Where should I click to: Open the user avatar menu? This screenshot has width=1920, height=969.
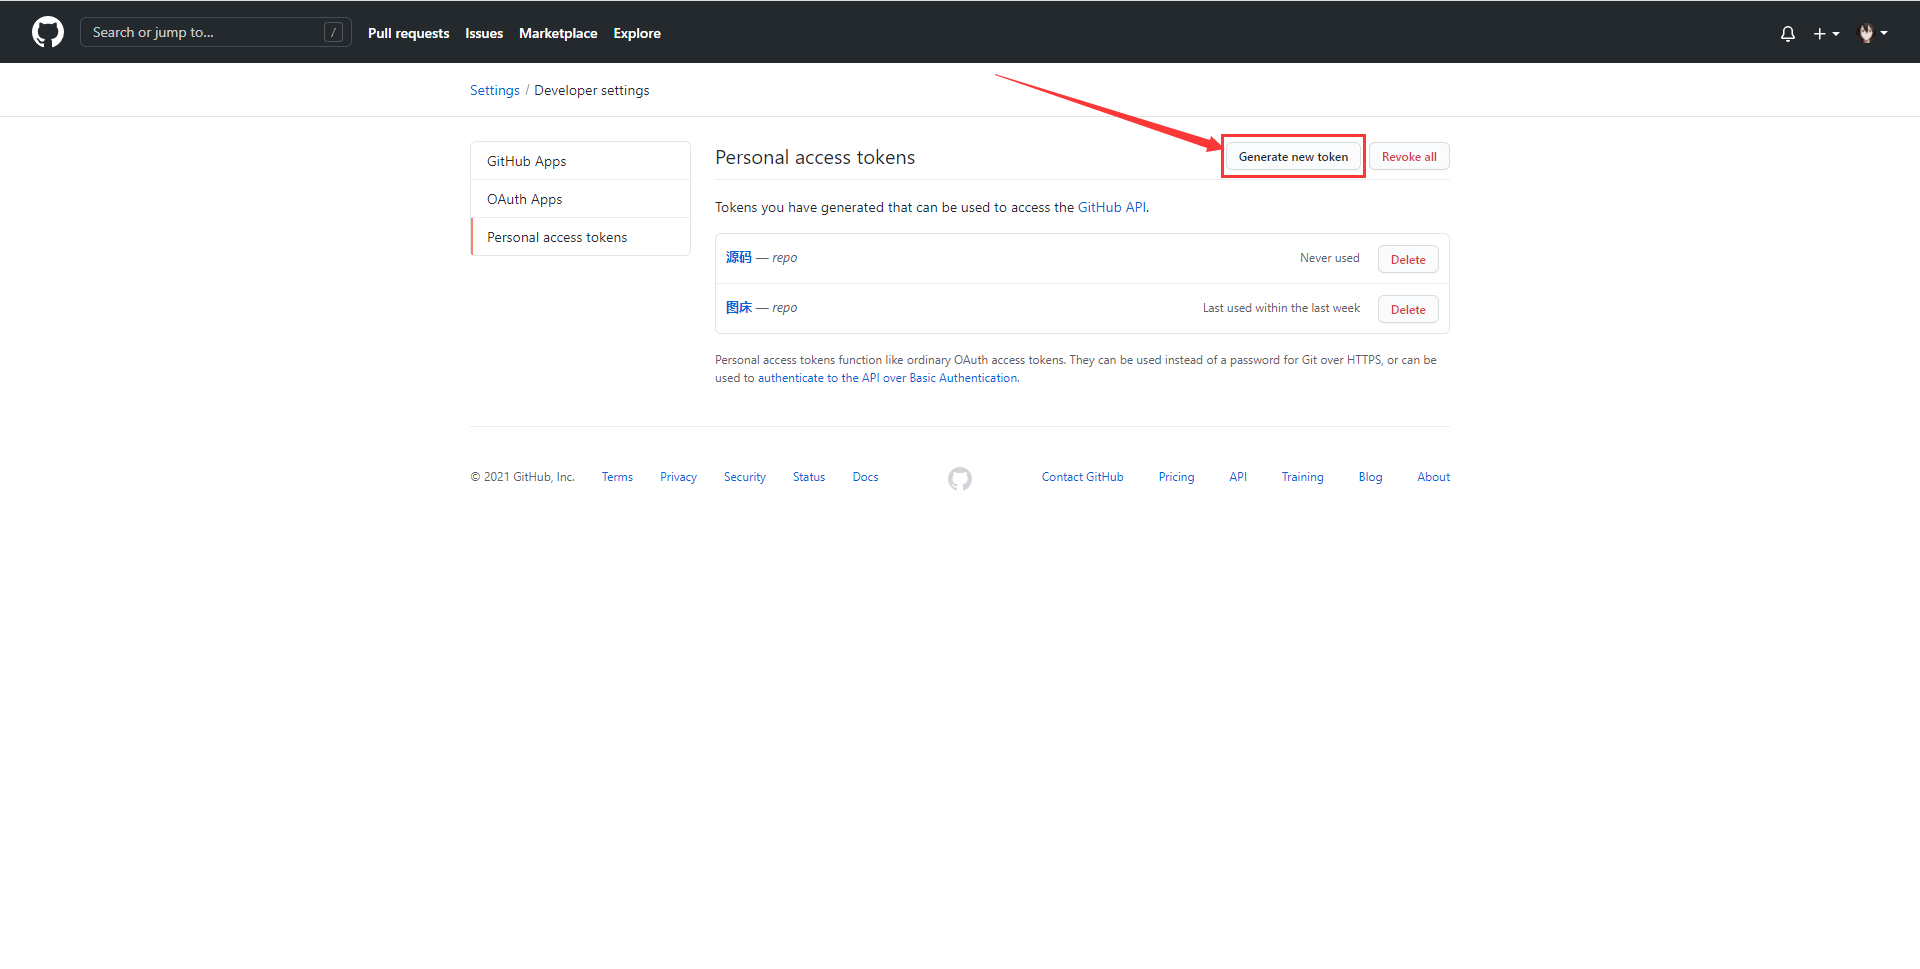[x=1872, y=33]
